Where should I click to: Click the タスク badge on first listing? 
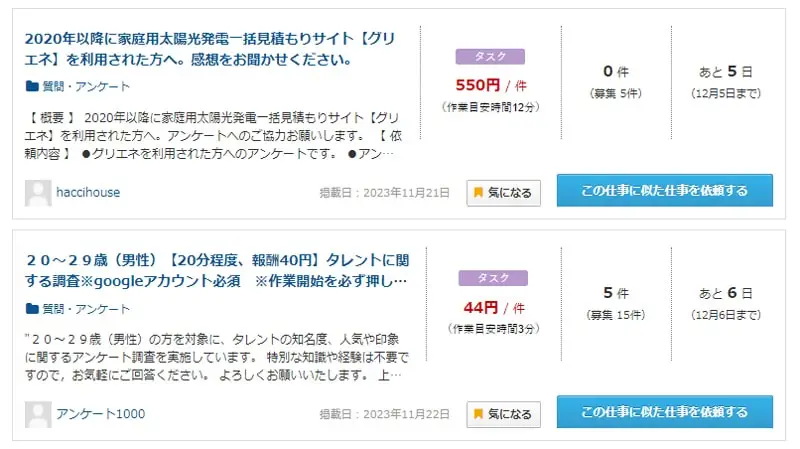[x=490, y=57]
